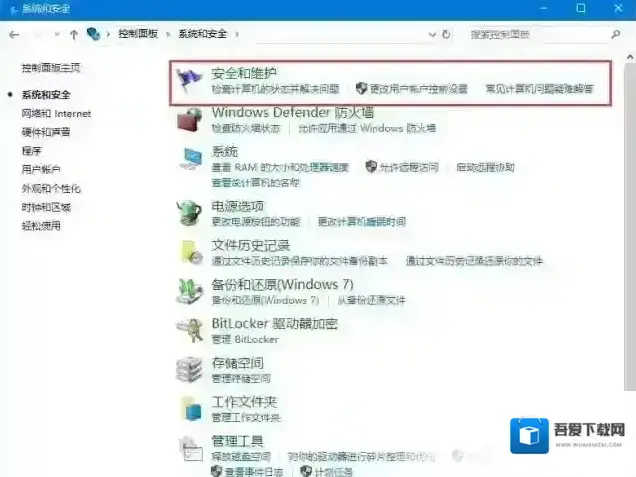Open Windows Defender 防火墙 heading
Screen dimensions: 636x477
click(x=292, y=112)
